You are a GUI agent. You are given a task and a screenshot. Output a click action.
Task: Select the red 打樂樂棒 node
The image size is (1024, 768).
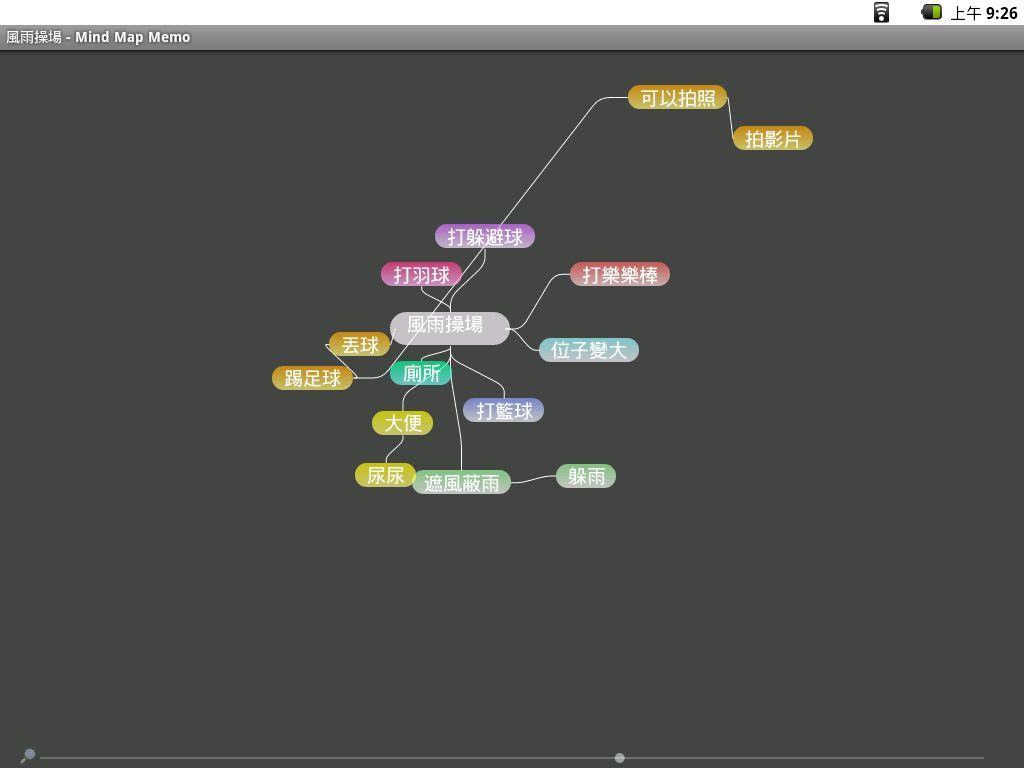(620, 275)
